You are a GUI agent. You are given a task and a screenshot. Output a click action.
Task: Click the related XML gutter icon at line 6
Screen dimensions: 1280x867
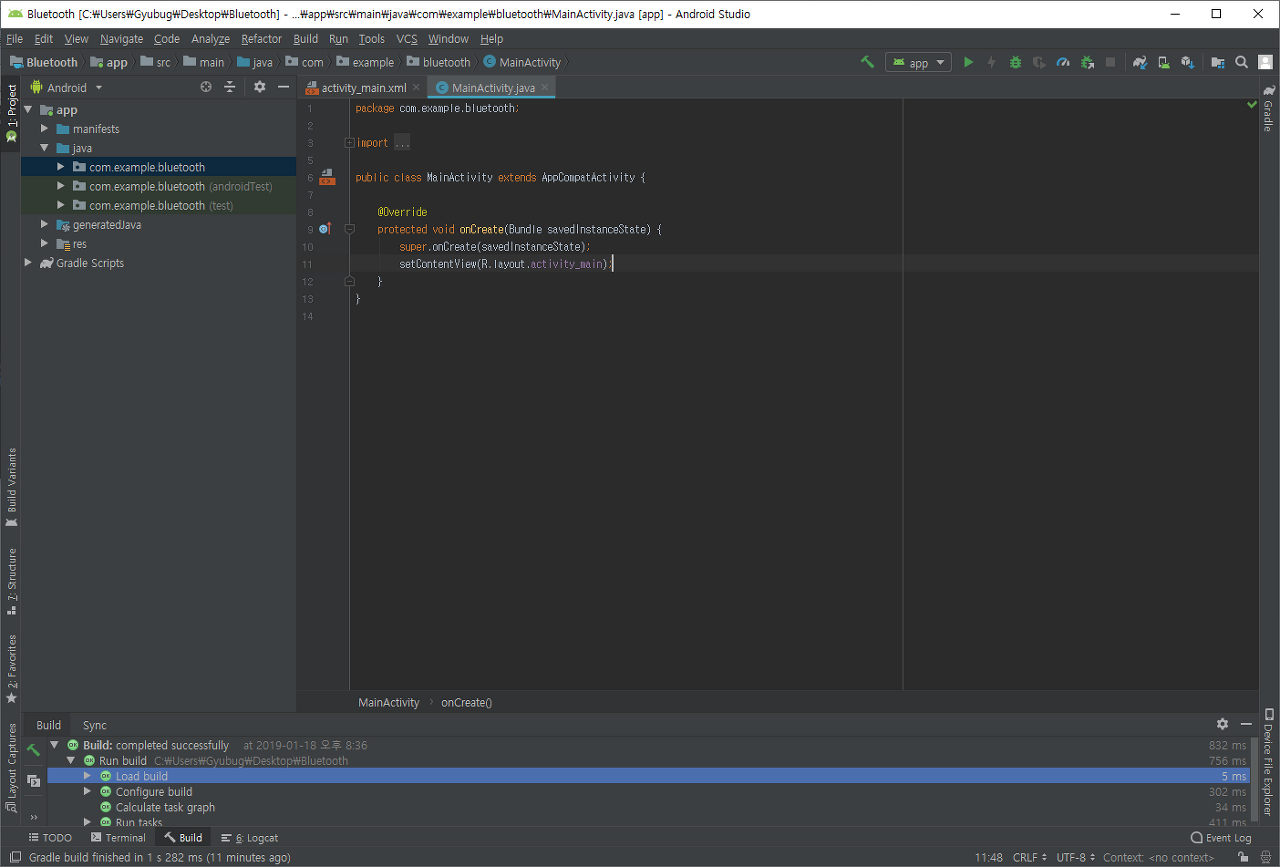coord(327,177)
